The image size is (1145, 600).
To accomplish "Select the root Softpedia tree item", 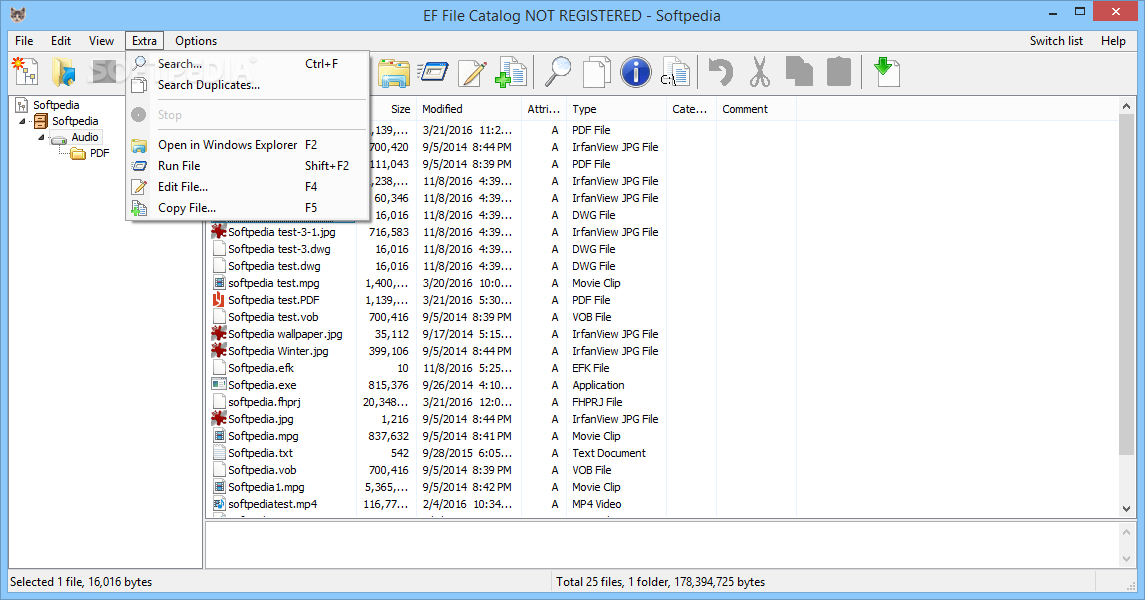I will (x=56, y=105).
